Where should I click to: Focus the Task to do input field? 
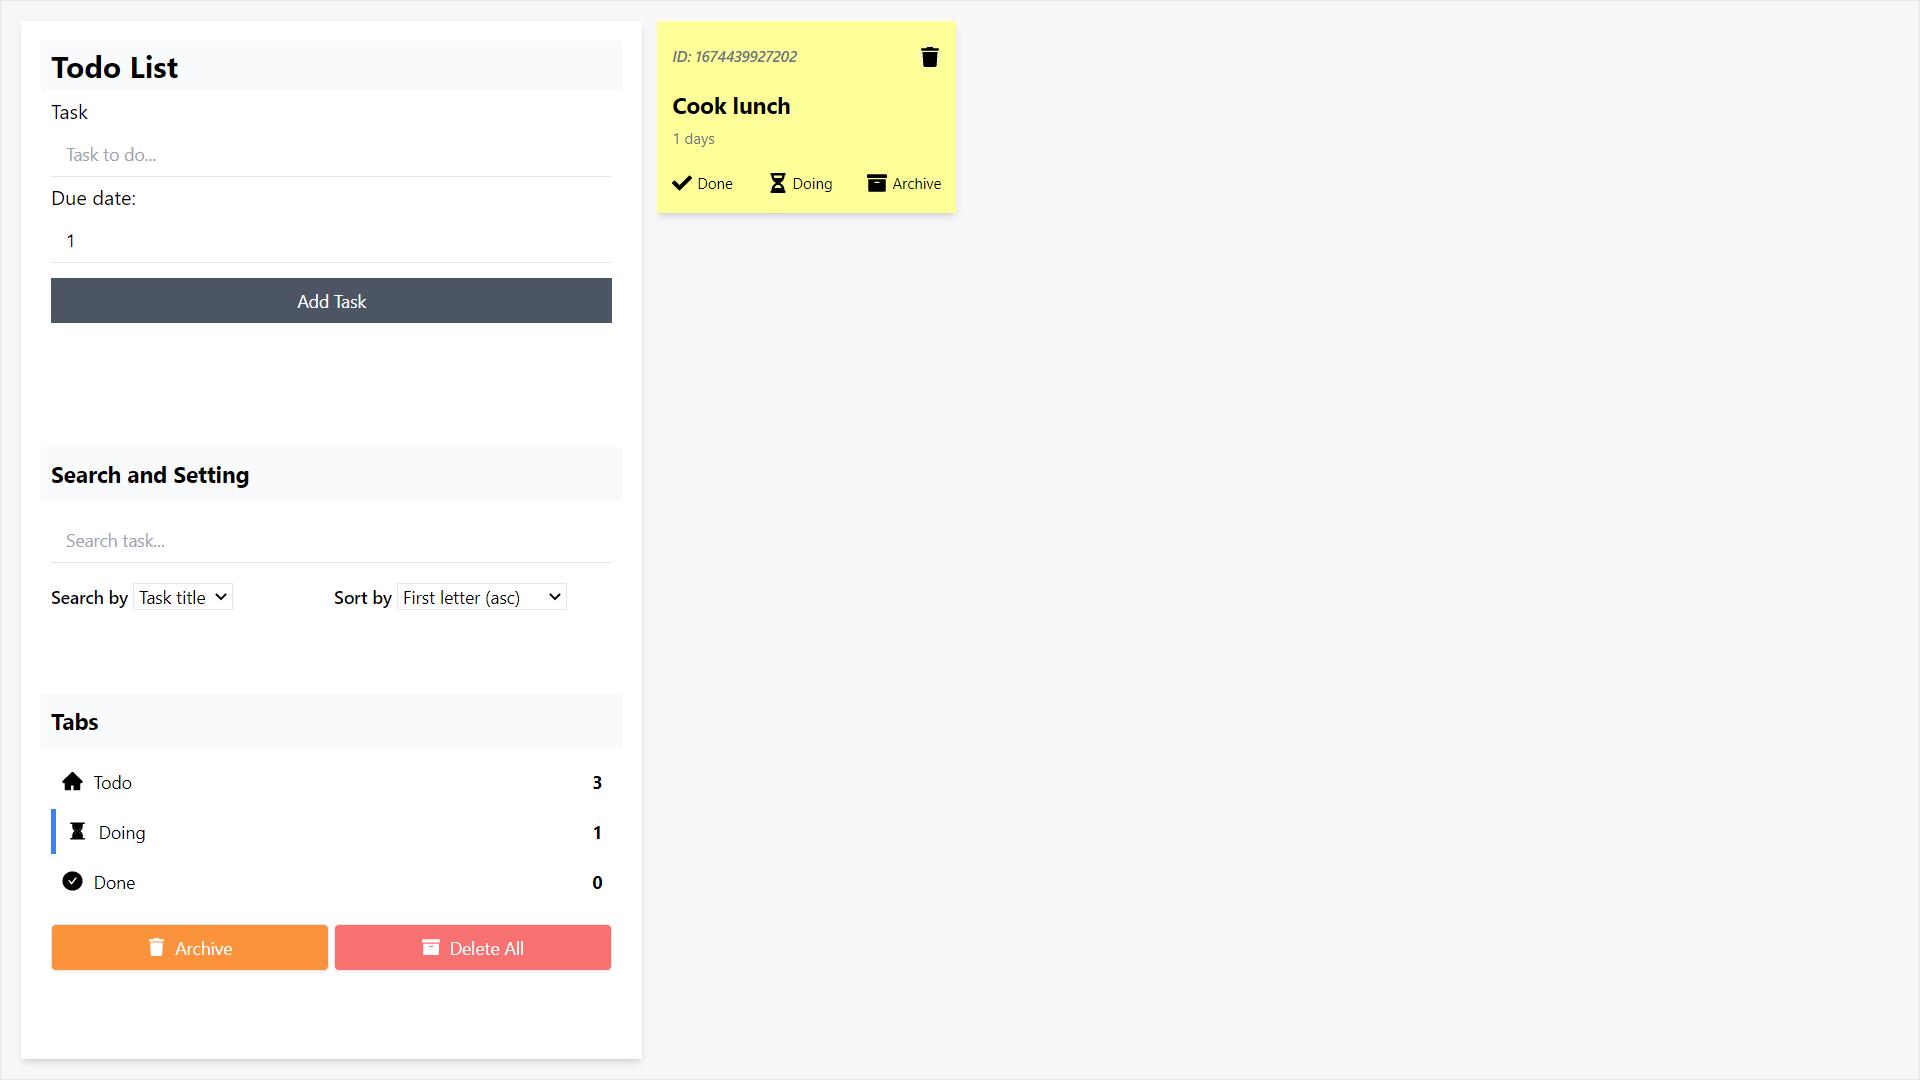[x=331, y=155]
